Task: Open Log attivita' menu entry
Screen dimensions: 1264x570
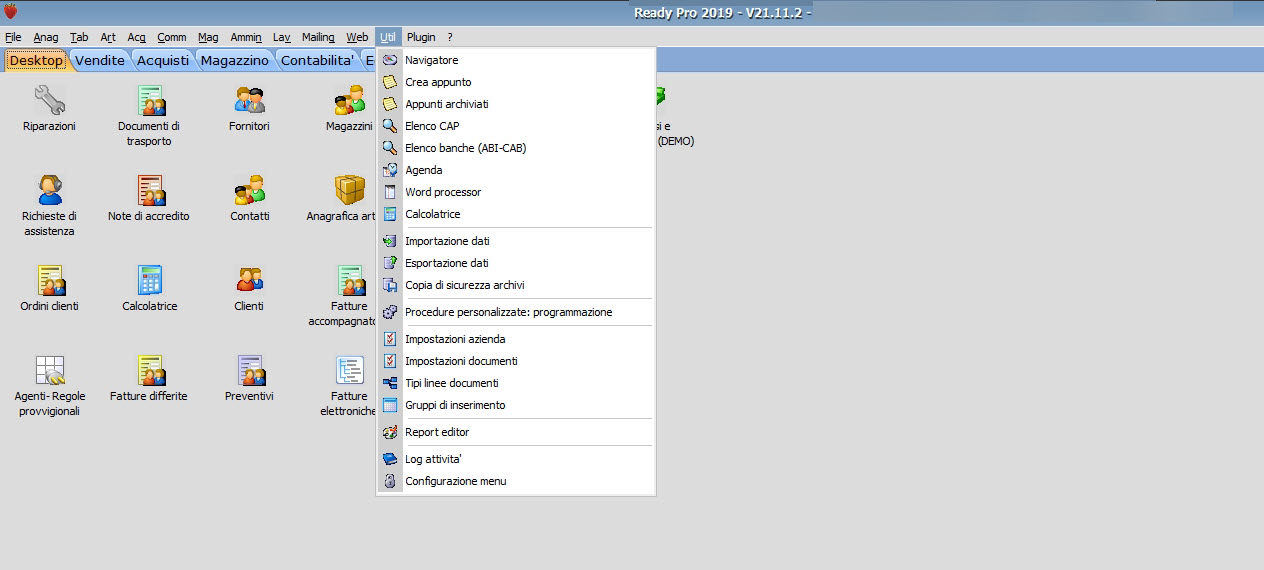Action: pos(516,459)
